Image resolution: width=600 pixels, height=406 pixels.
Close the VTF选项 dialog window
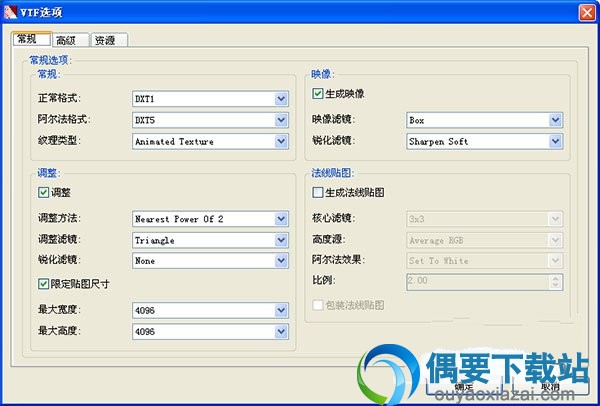click(587, 13)
